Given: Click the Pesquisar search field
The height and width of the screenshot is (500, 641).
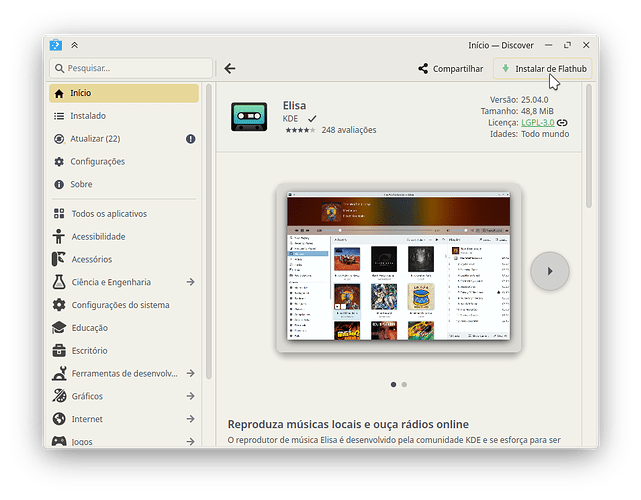Looking at the screenshot, I should [131, 68].
